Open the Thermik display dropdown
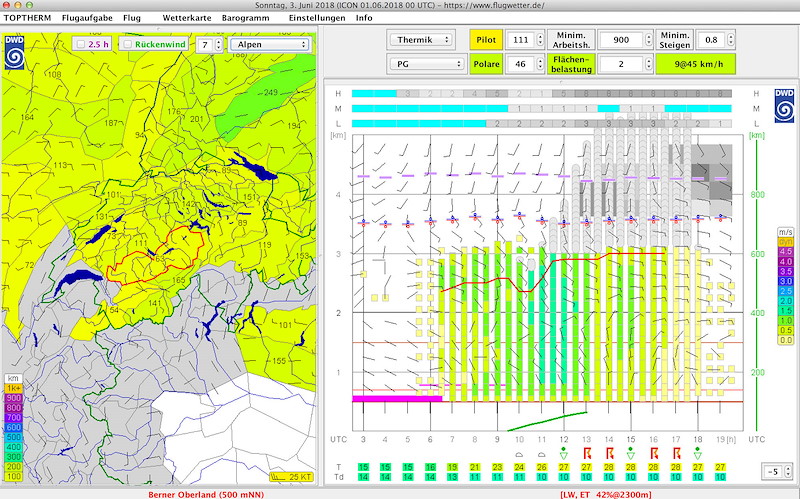 (421, 40)
